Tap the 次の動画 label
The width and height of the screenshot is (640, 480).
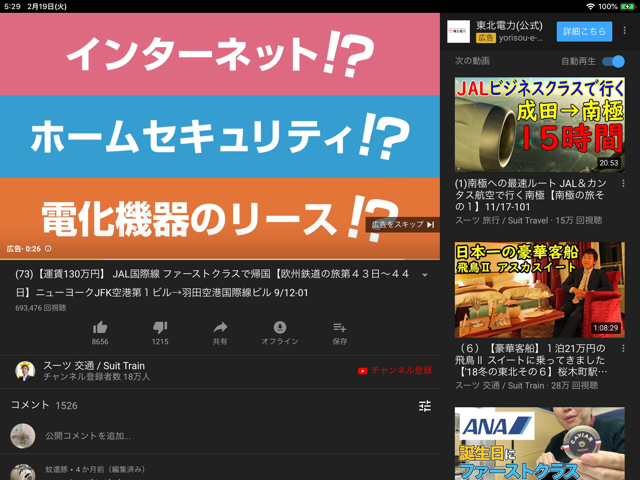[472, 61]
